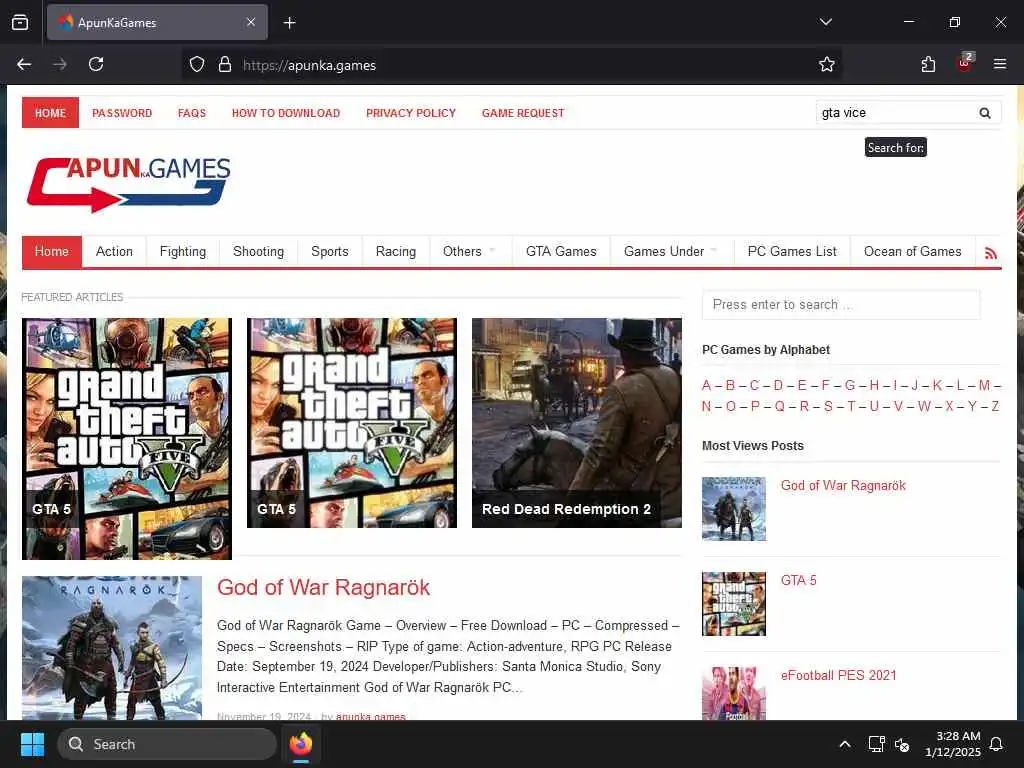Click GTA 5 sidebar thumbnail image

tap(734, 604)
